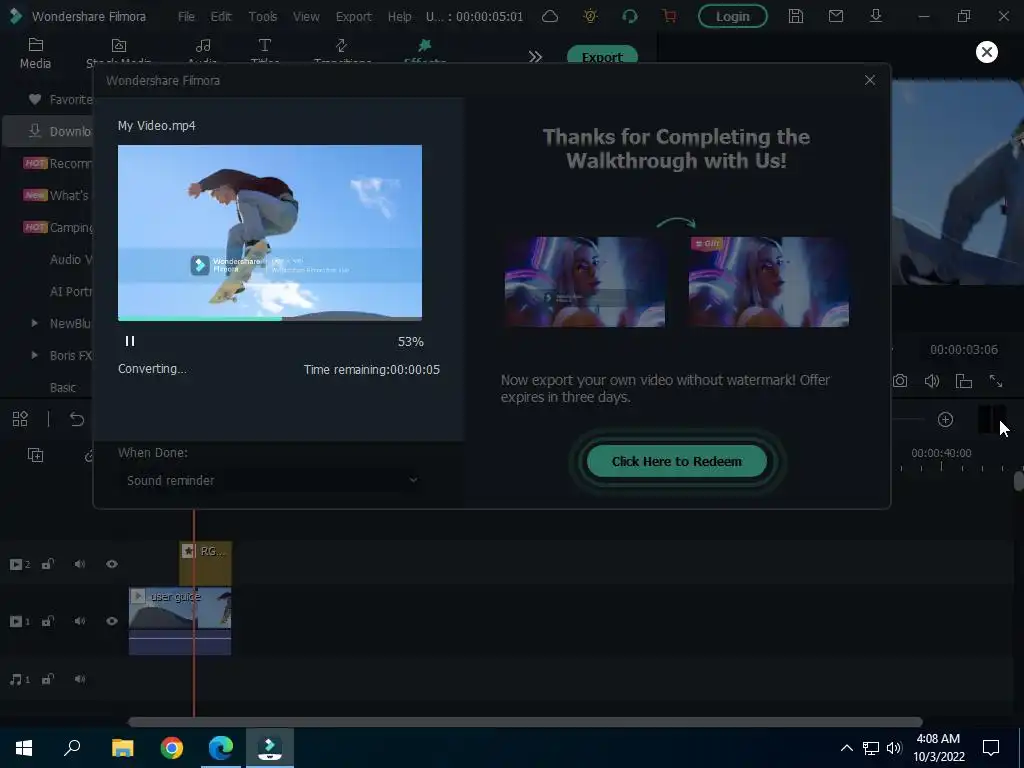Select the RG effect clip on track 2
1024x768 pixels.
(206, 564)
